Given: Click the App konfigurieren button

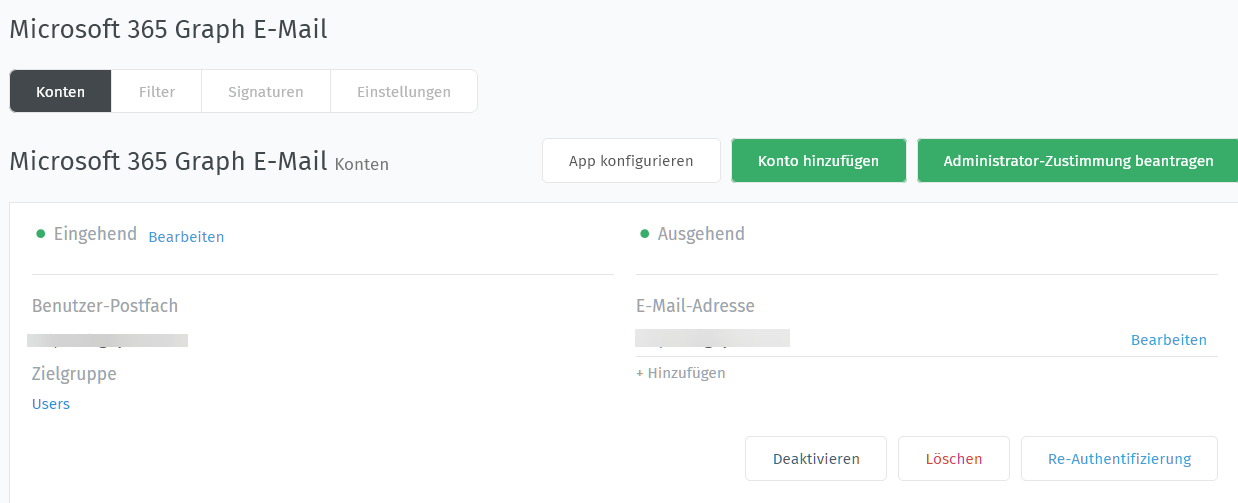Looking at the screenshot, I should 631,161.
